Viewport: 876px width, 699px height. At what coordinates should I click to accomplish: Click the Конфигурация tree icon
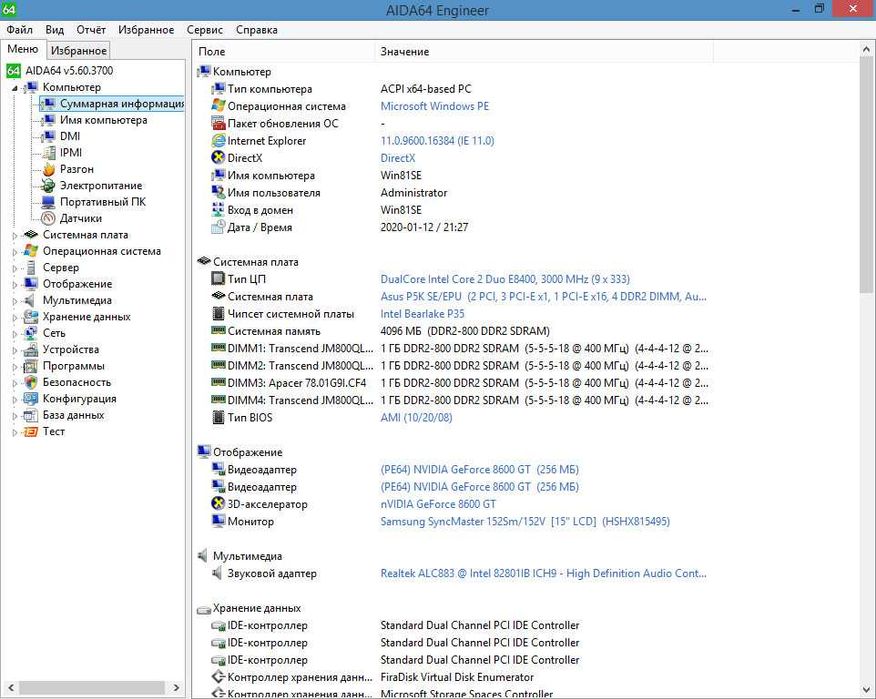(31, 398)
